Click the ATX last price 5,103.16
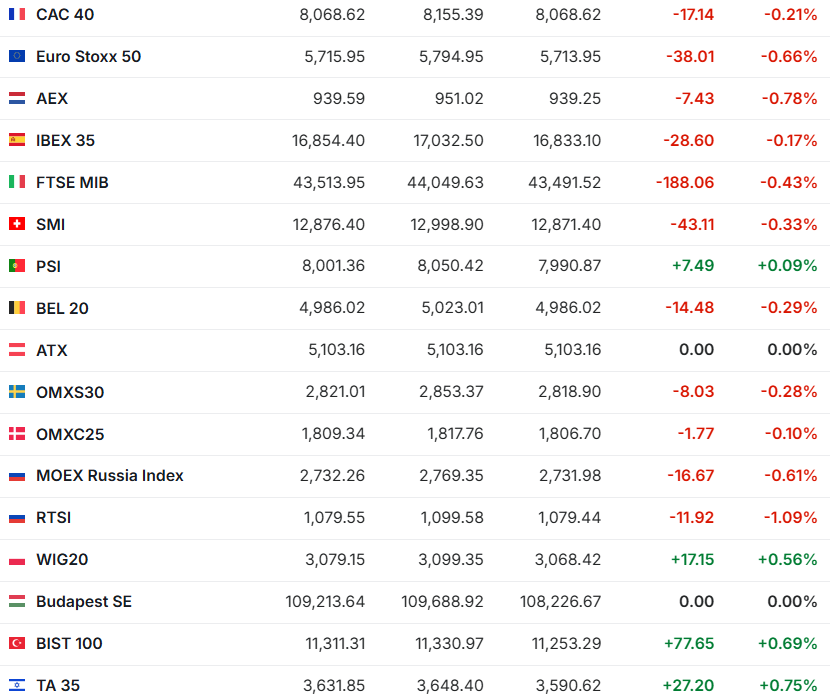The width and height of the screenshot is (830, 698). point(335,351)
